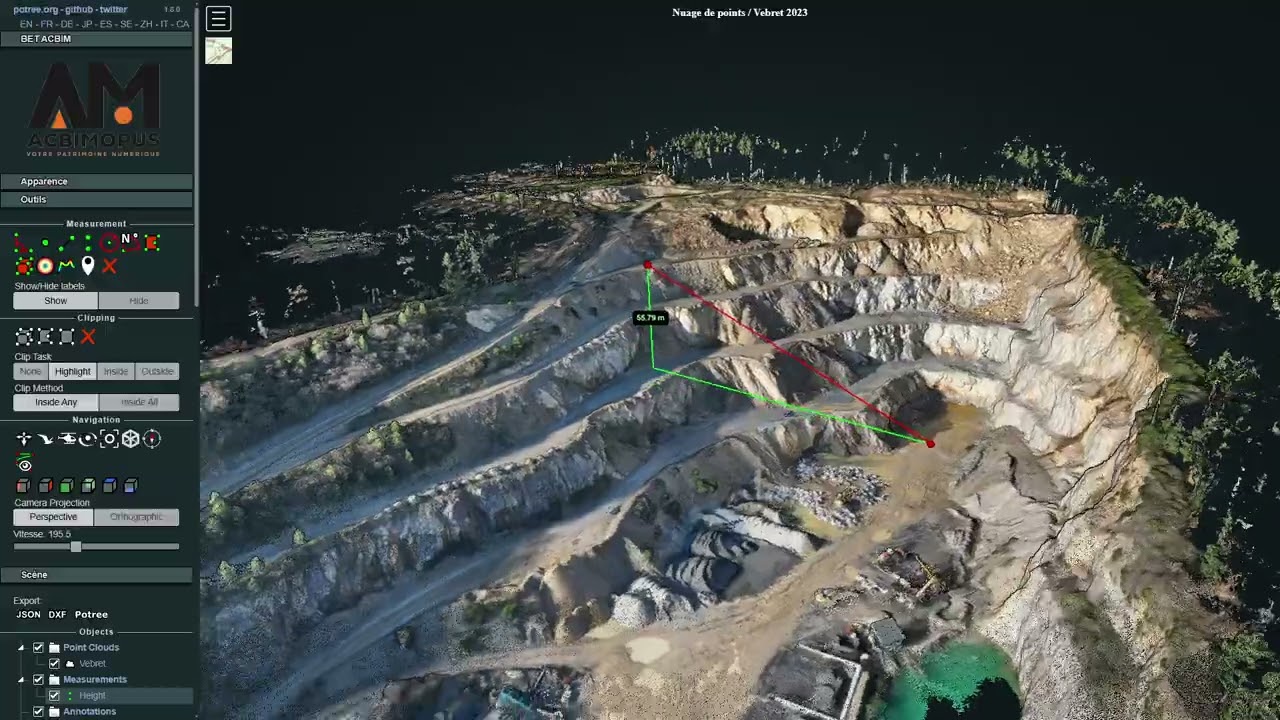Set Clip Task to Outside
The width and height of the screenshot is (1280, 720).
pyautogui.click(x=157, y=371)
